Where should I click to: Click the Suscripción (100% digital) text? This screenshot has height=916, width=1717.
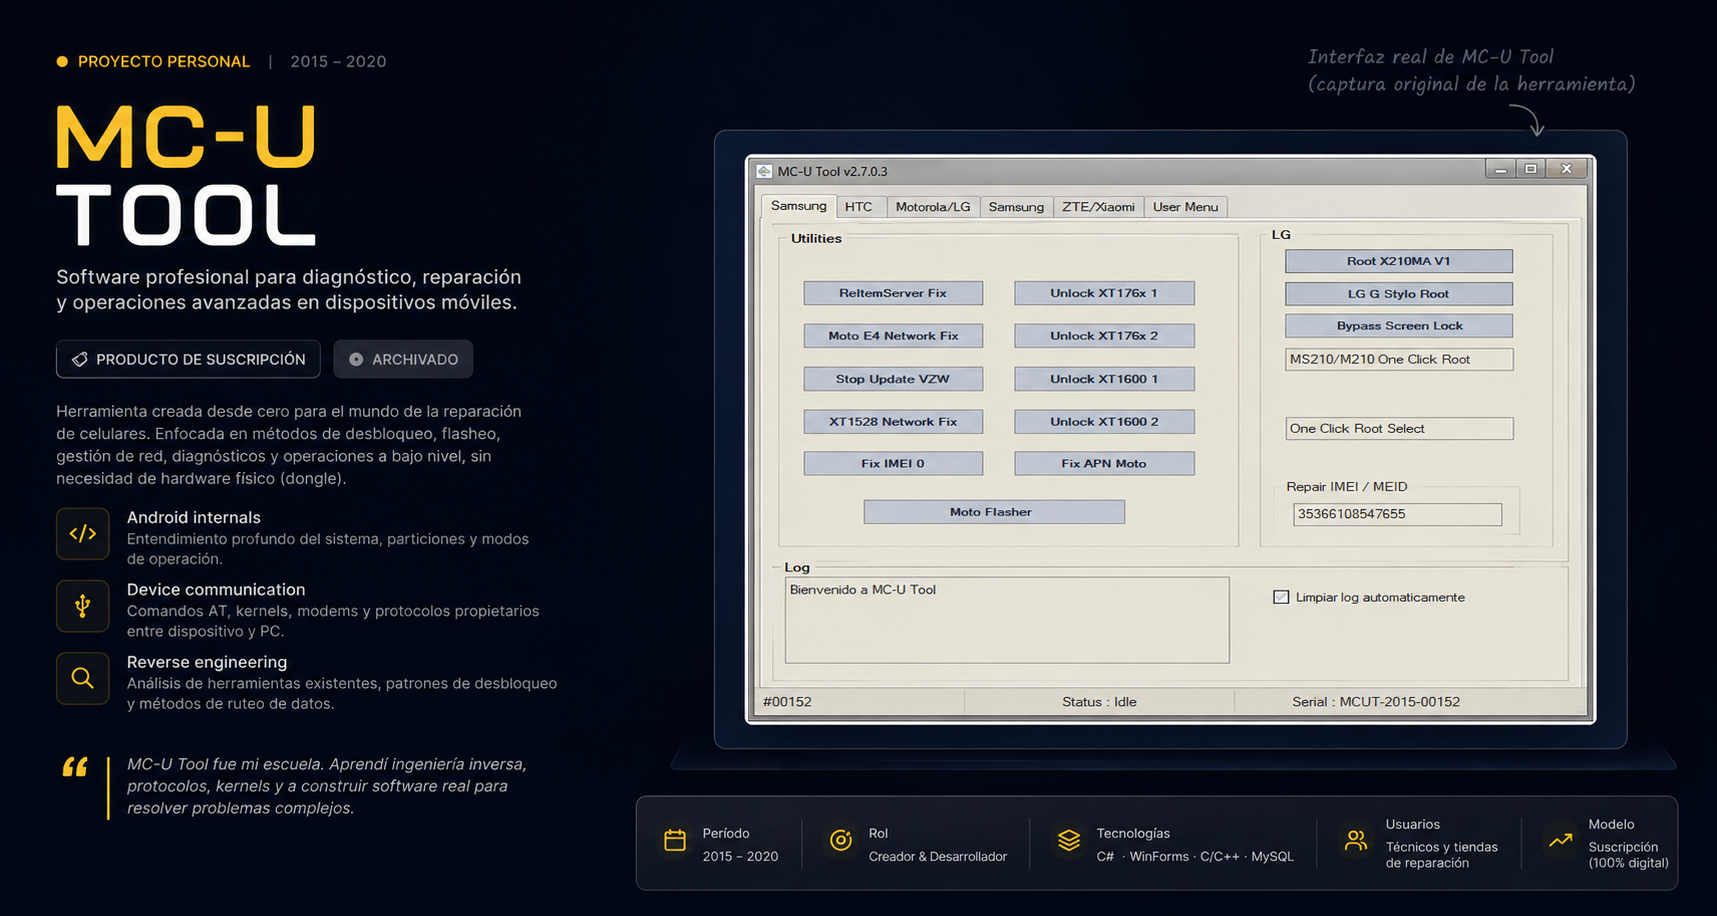coord(1628,855)
